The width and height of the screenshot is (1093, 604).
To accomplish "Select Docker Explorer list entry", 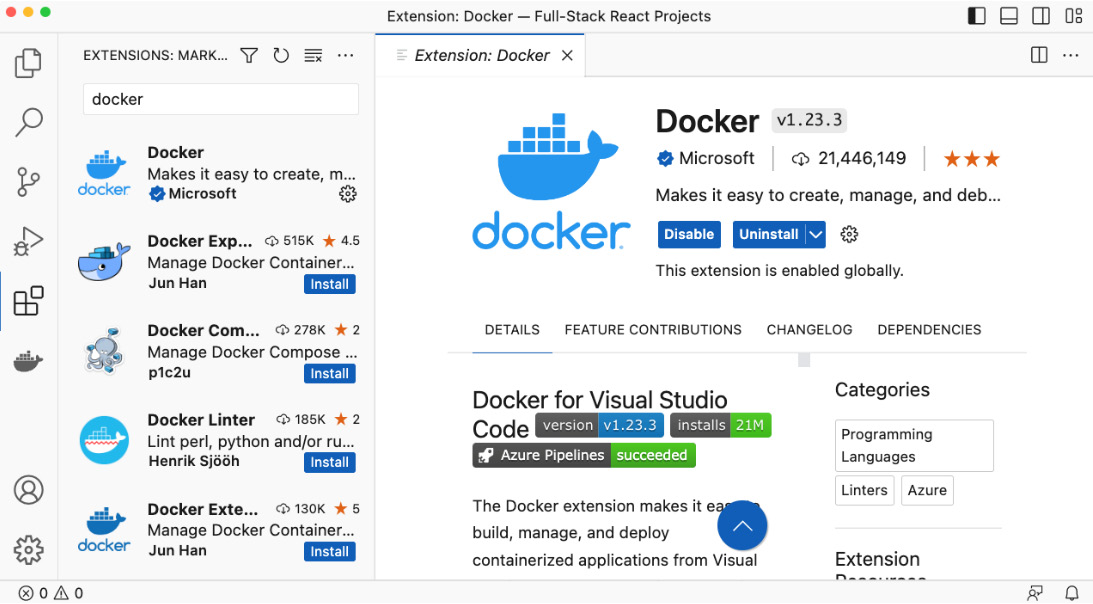I will click(216, 262).
